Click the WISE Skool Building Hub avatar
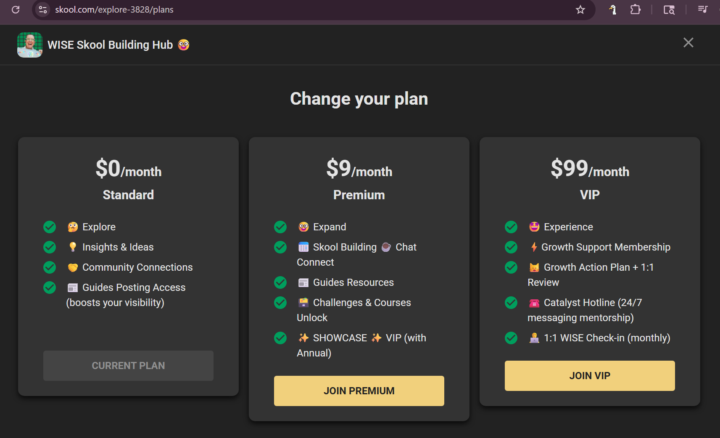 tap(29, 45)
